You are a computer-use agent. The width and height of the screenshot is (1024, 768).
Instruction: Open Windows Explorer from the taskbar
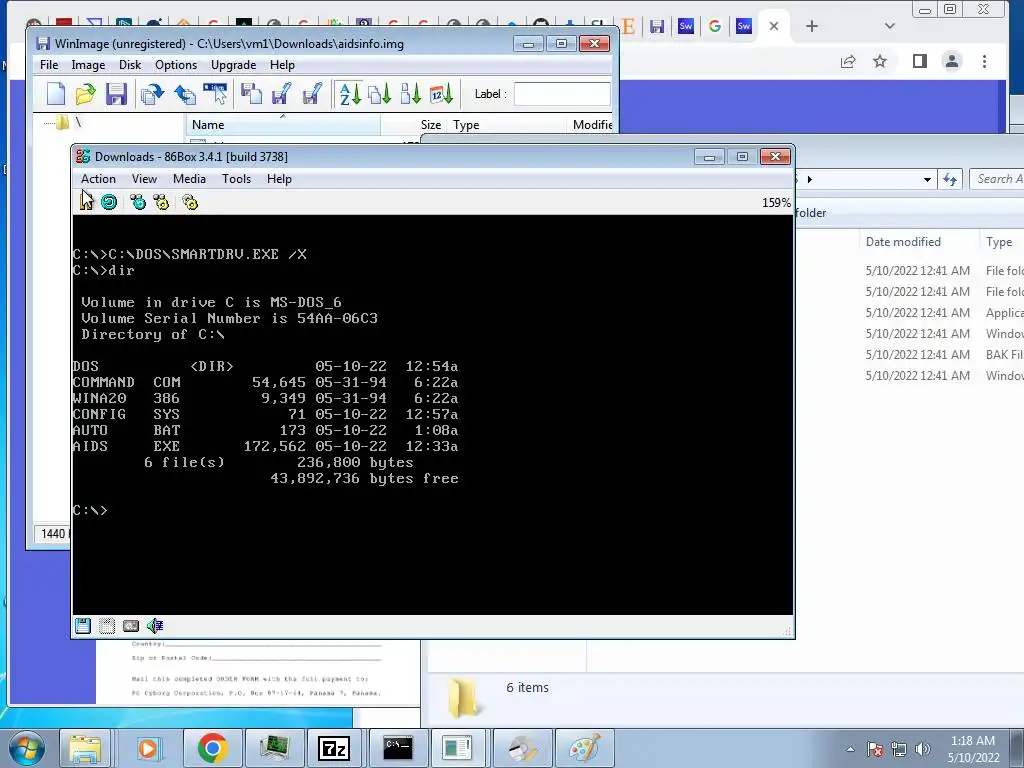(86, 748)
